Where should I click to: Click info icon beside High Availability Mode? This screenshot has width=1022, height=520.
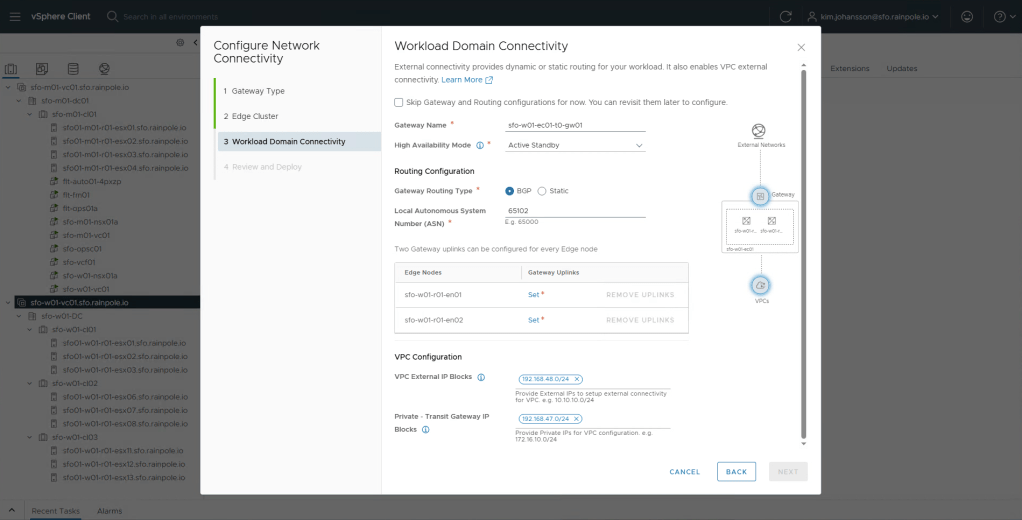480,146
